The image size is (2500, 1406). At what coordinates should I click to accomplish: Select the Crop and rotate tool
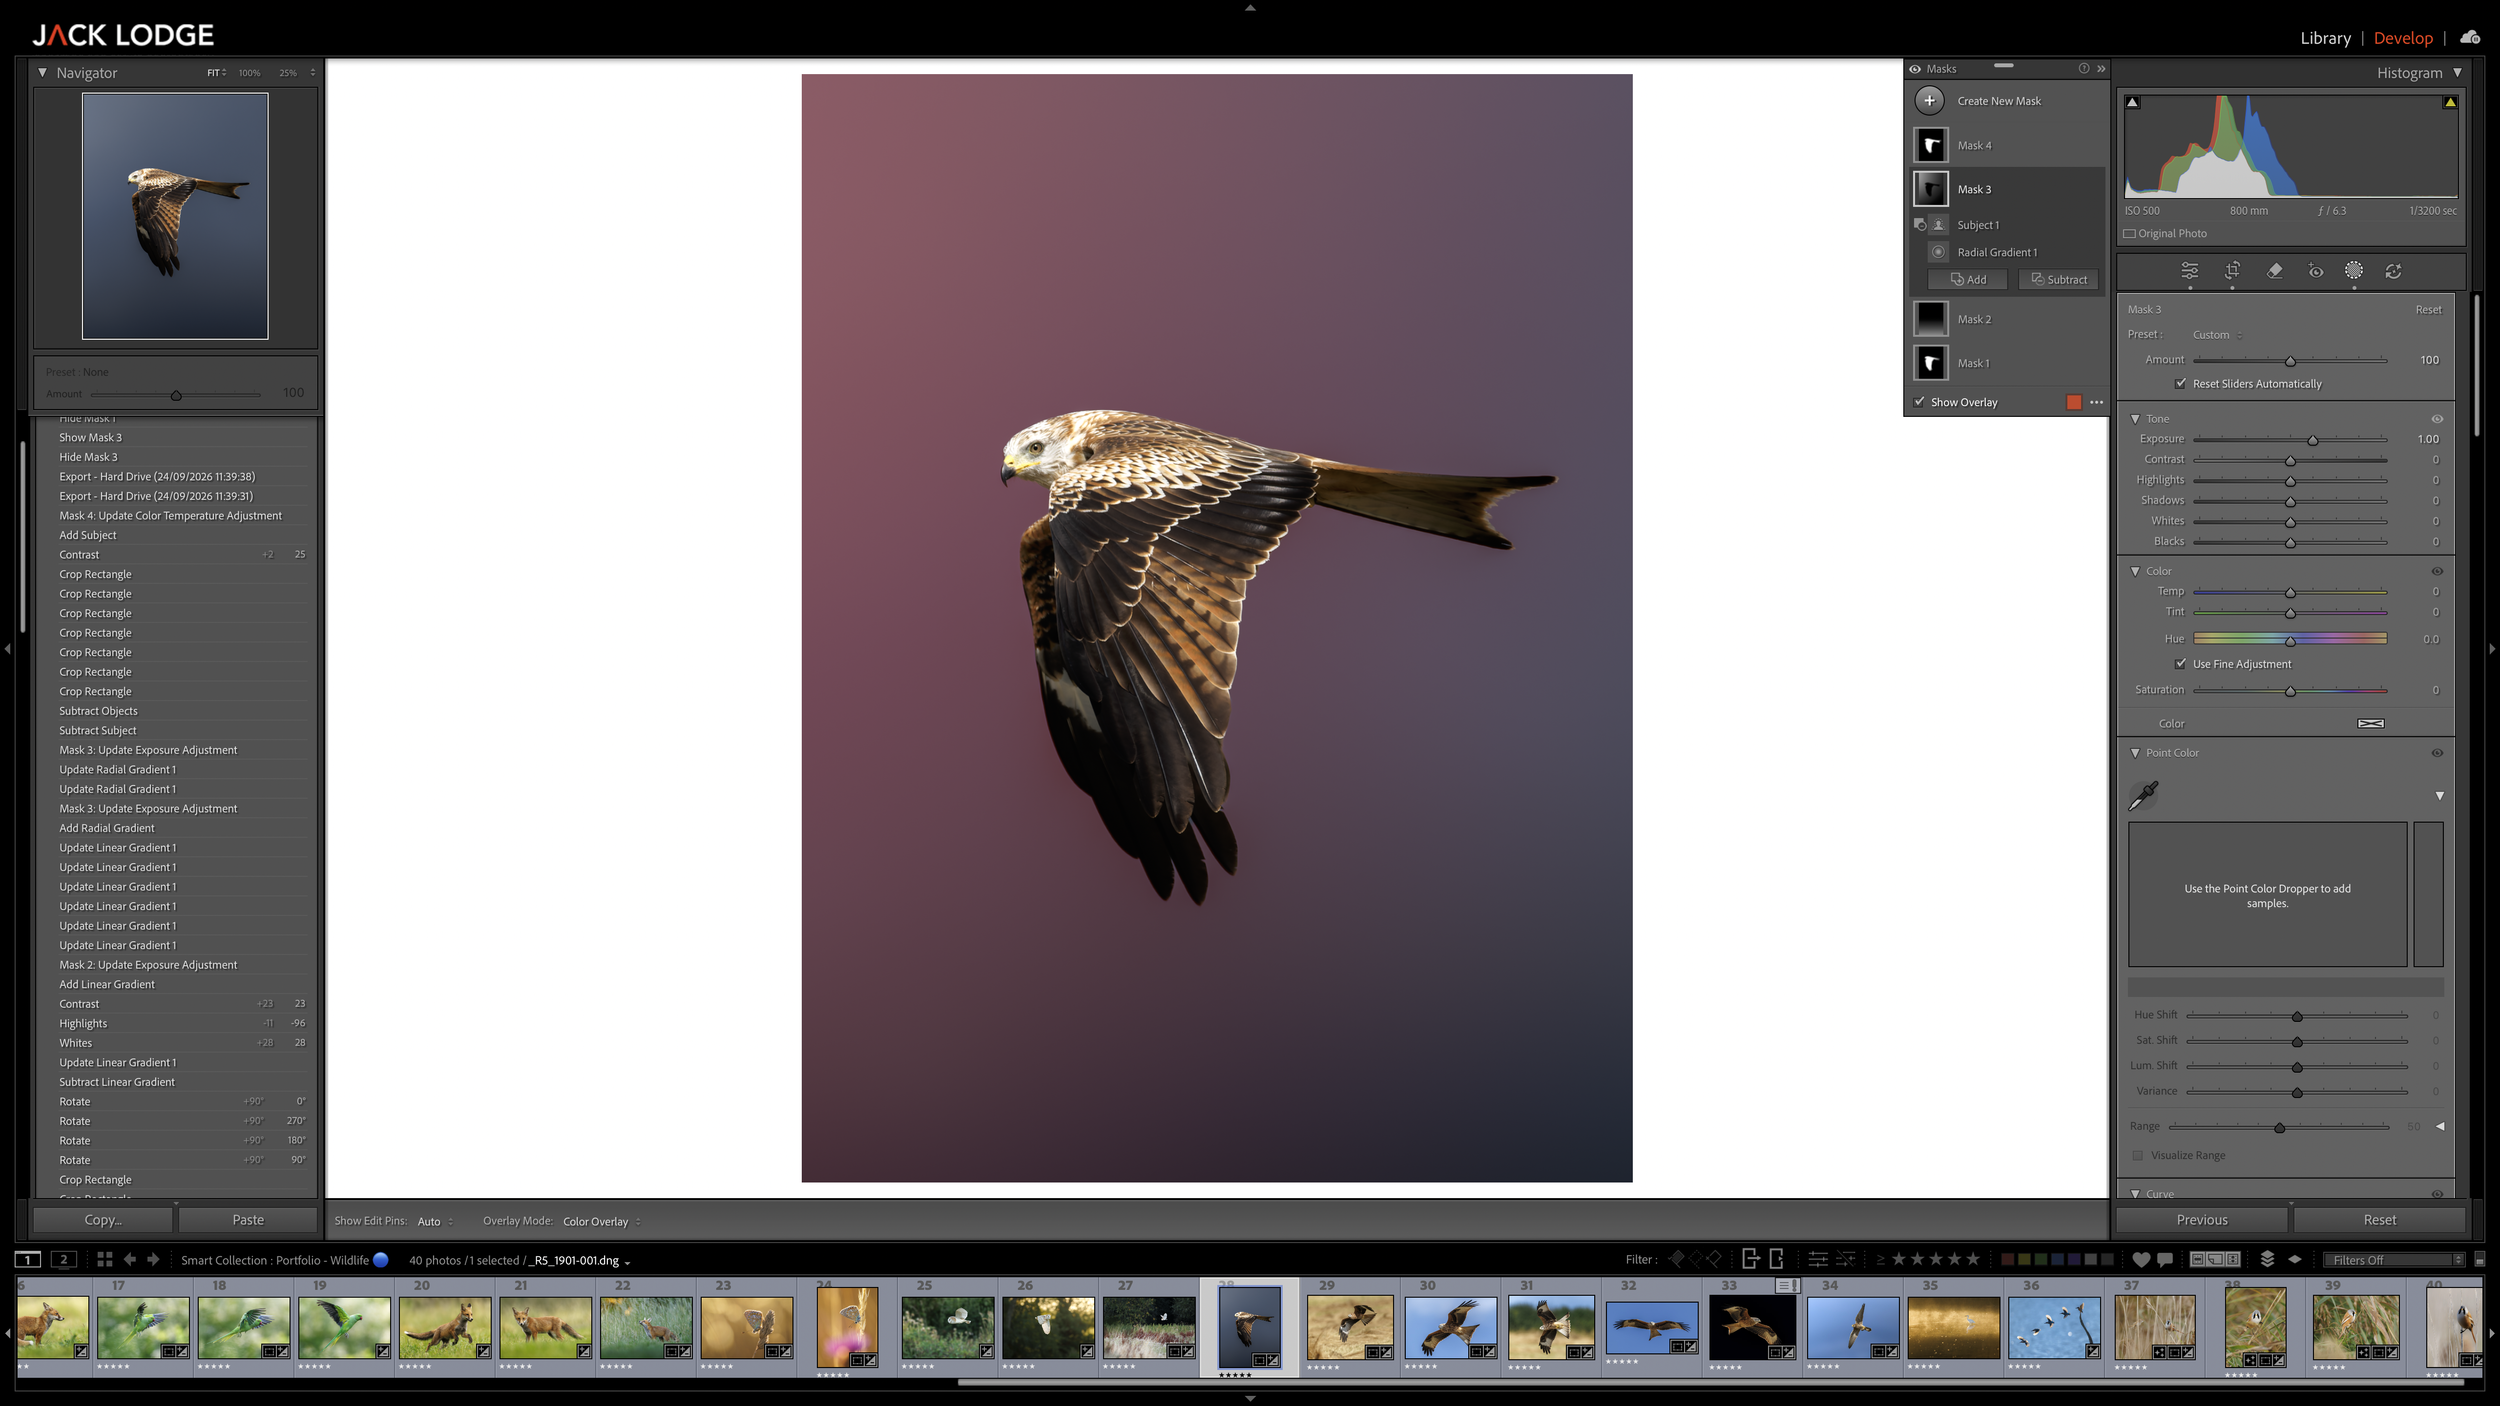coord(2232,271)
